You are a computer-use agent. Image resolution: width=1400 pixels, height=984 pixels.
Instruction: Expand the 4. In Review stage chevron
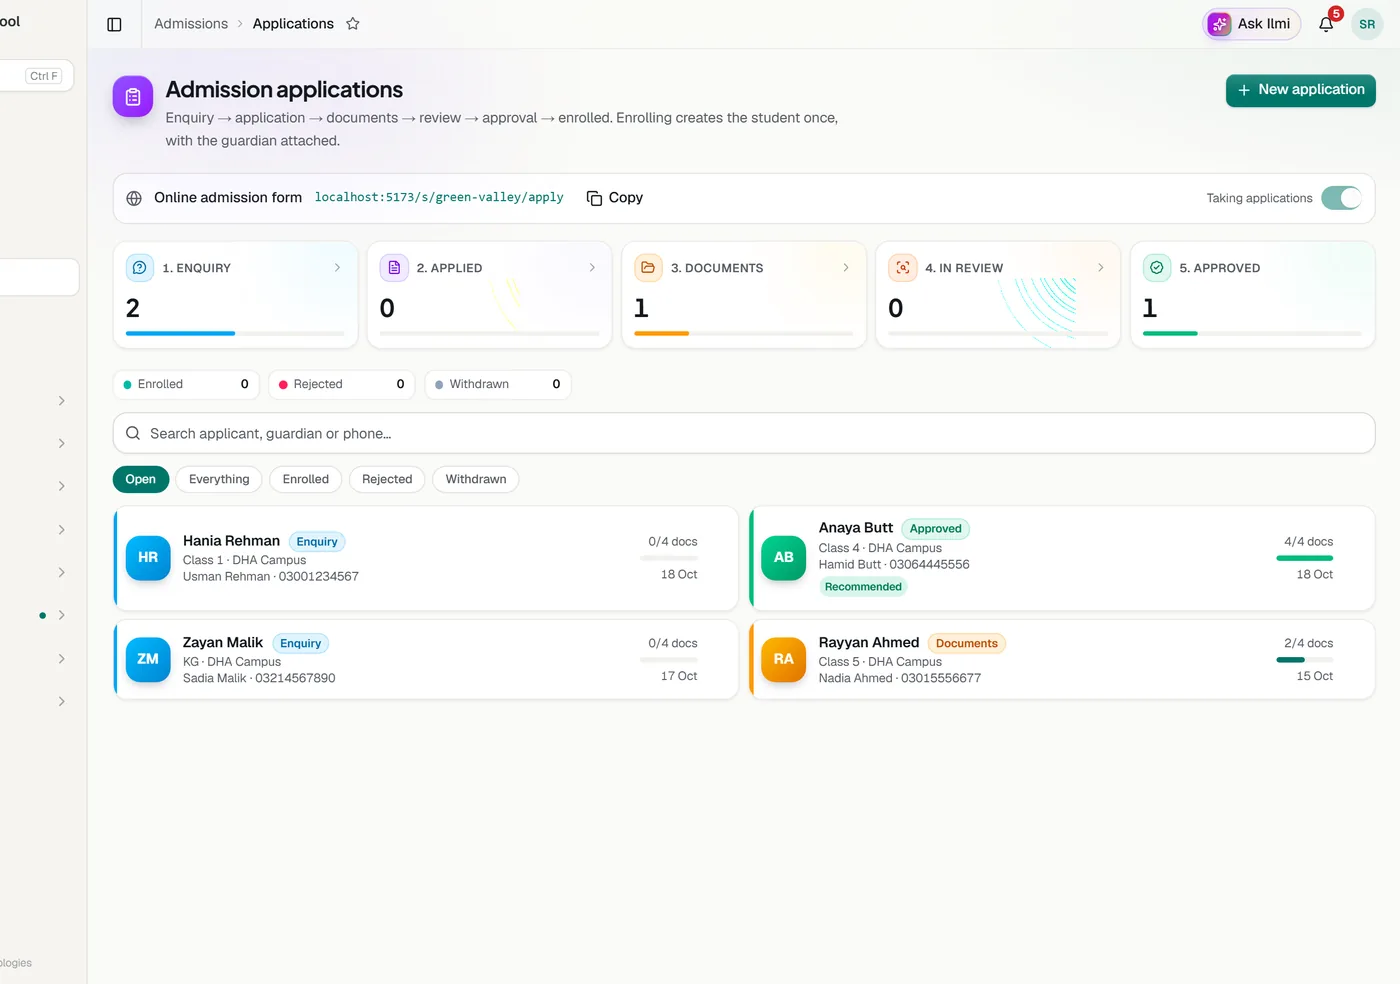(1101, 268)
